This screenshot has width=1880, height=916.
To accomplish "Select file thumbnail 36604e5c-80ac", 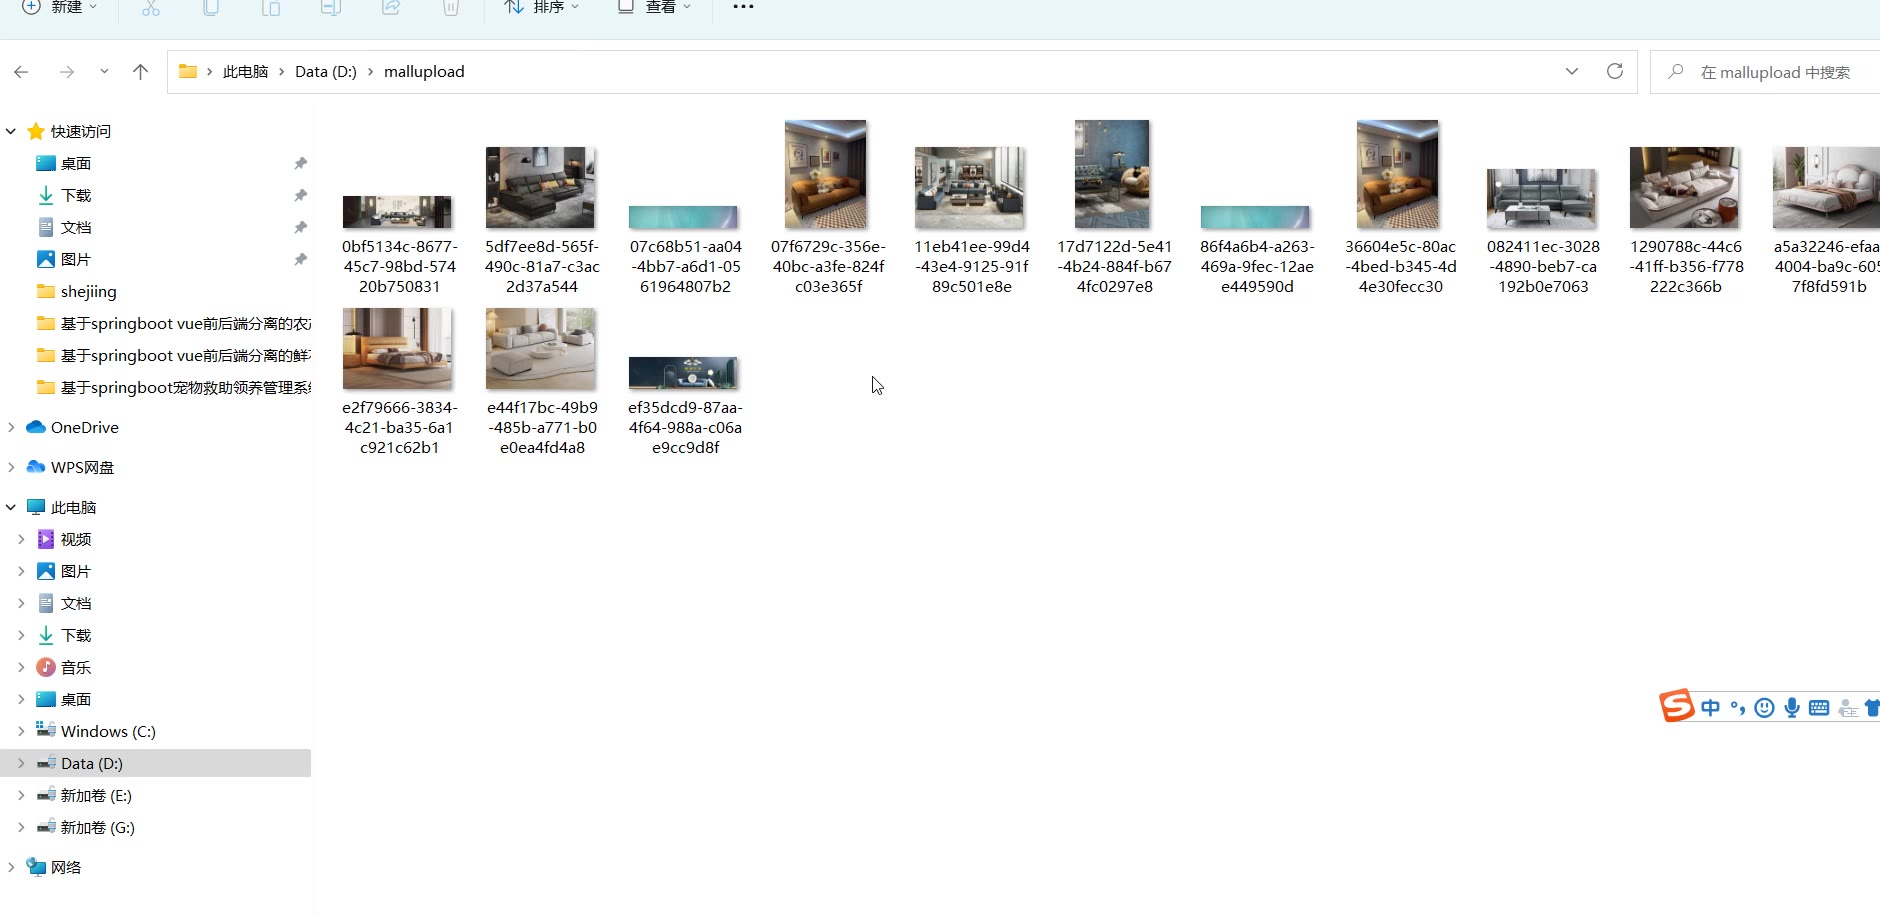I will pos(1398,175).
